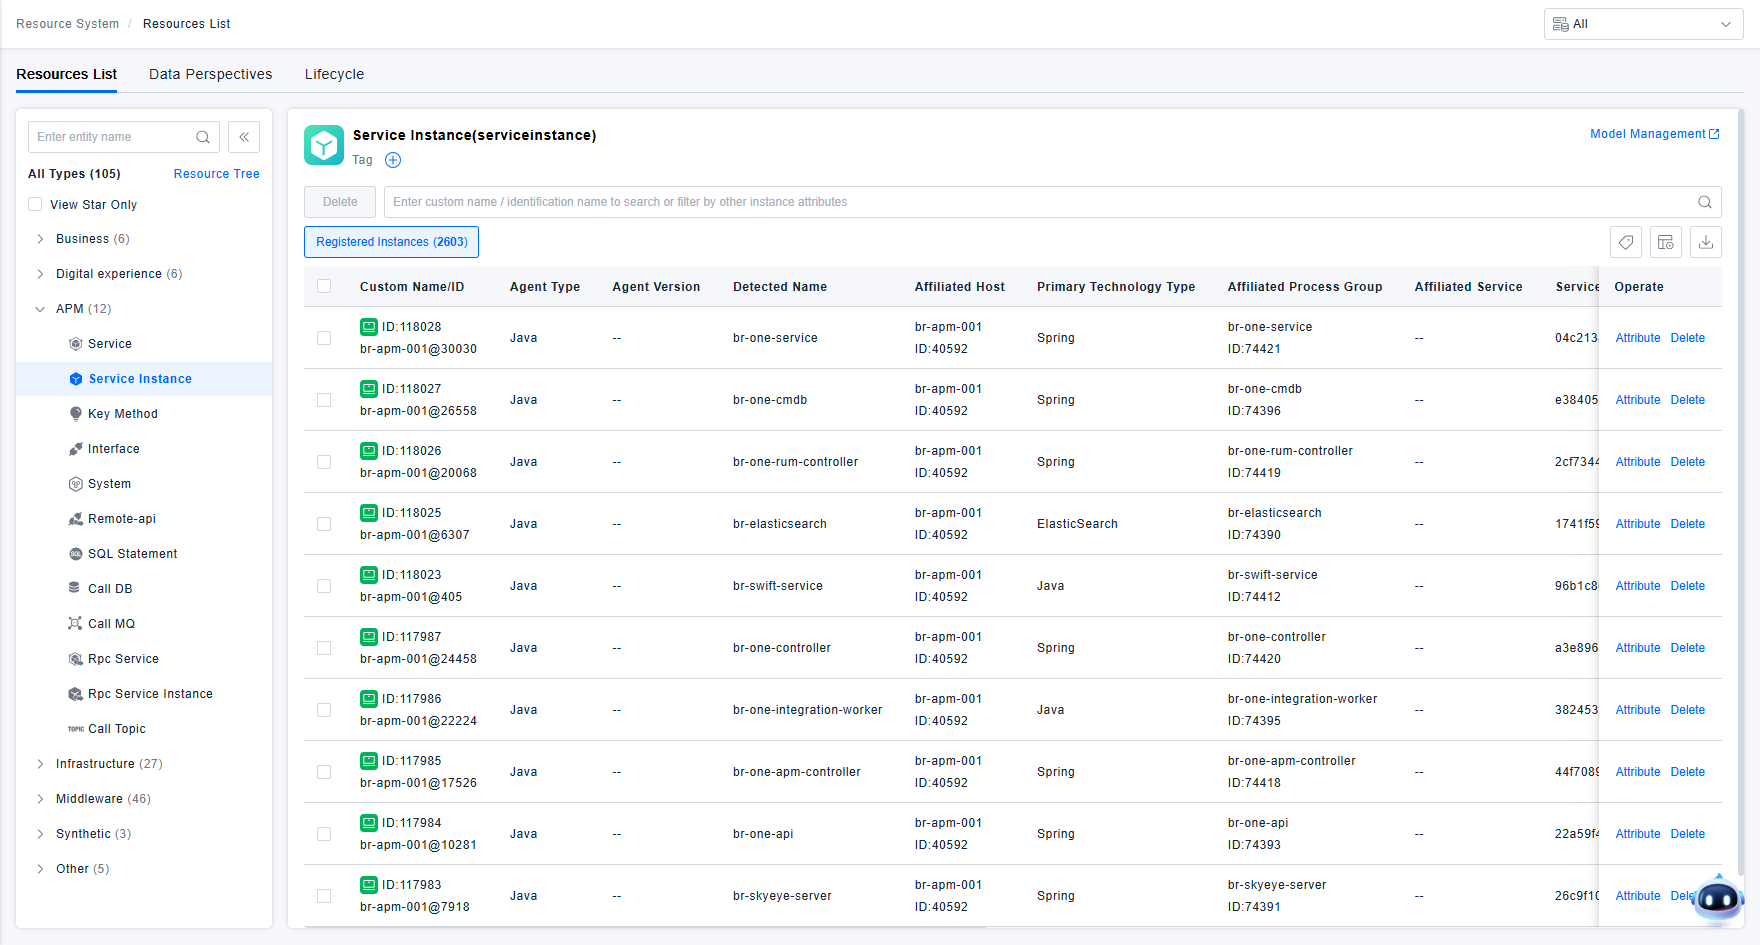Screen dimensions: 1760x945
Task: Open the All dropdown at top right
Action: 1643,24
